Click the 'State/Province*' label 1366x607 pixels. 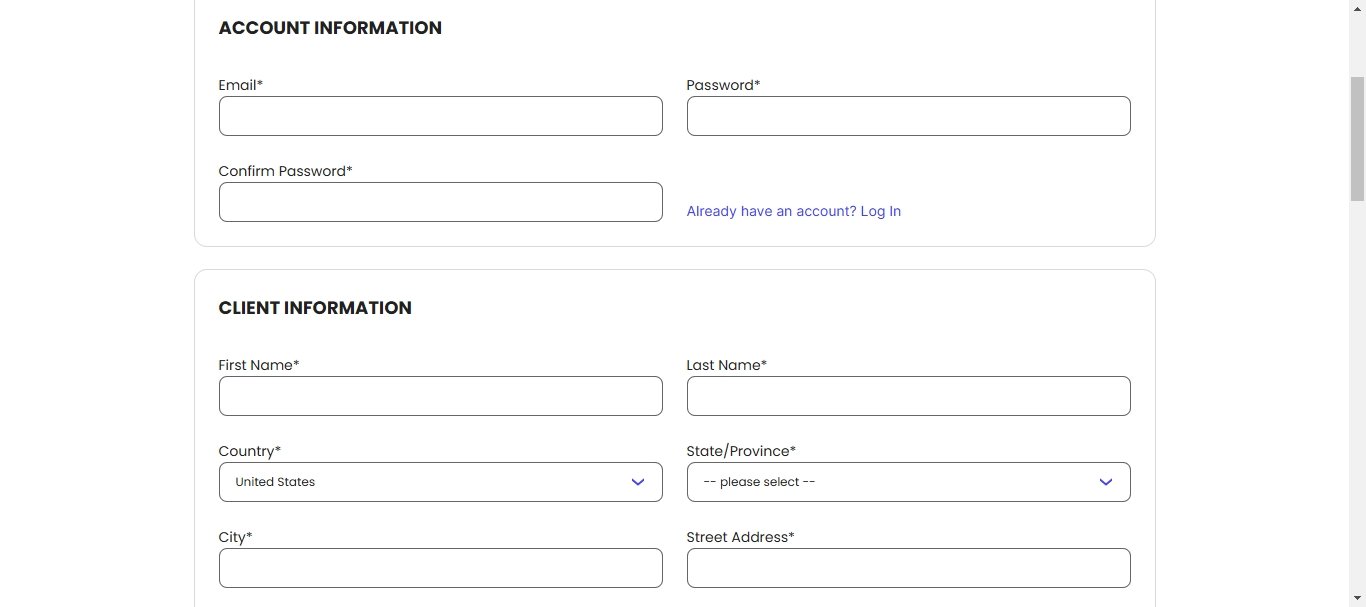click(x=741, y=451)
